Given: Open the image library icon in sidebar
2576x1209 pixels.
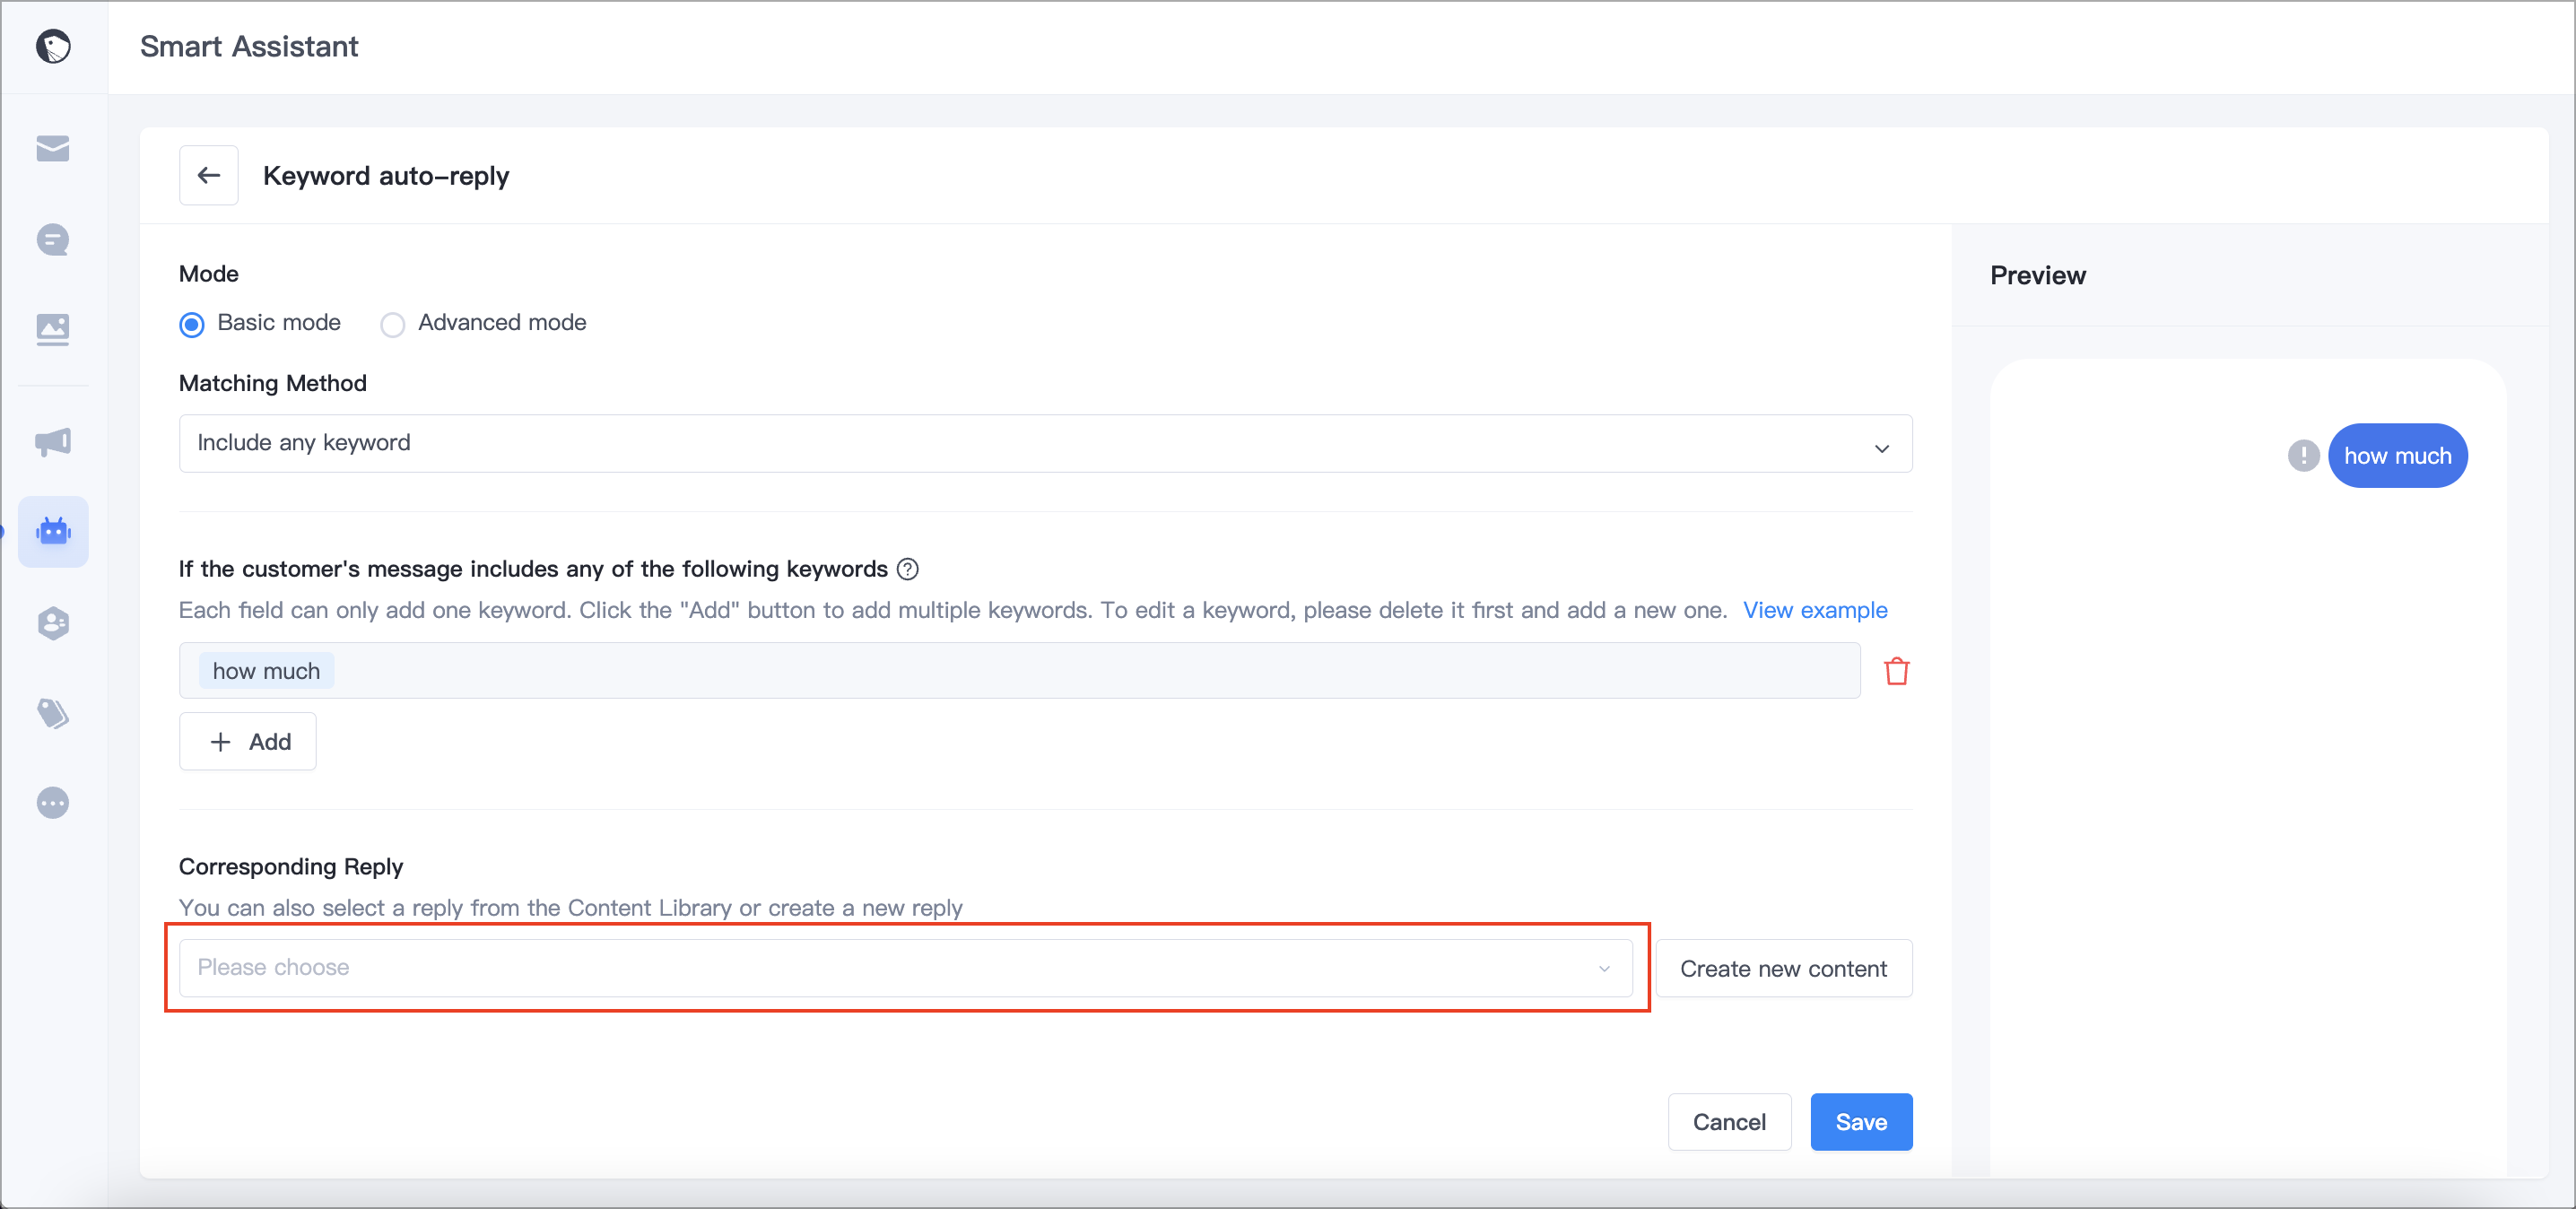Looking at the screenshot, I should click(x=53, y=329).
